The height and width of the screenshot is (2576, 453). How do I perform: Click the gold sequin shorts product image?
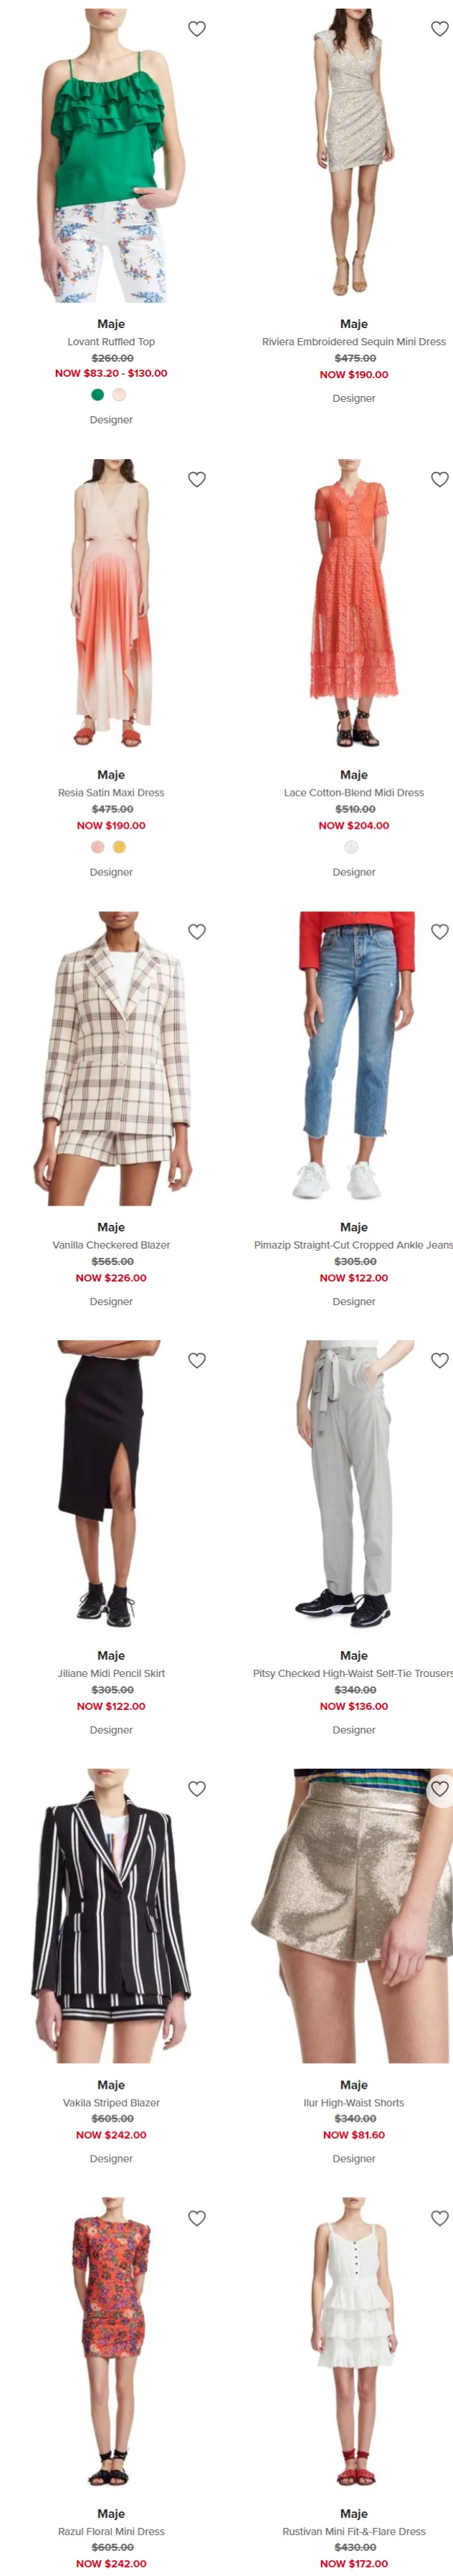pyautogui.click(x=354, y=1915)
